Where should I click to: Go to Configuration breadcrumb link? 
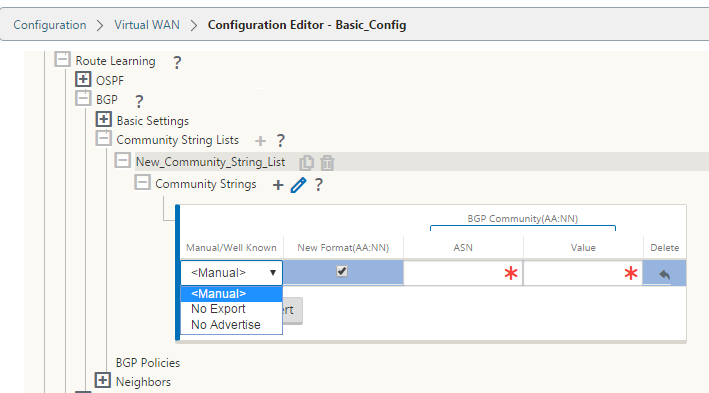point(50,25)
